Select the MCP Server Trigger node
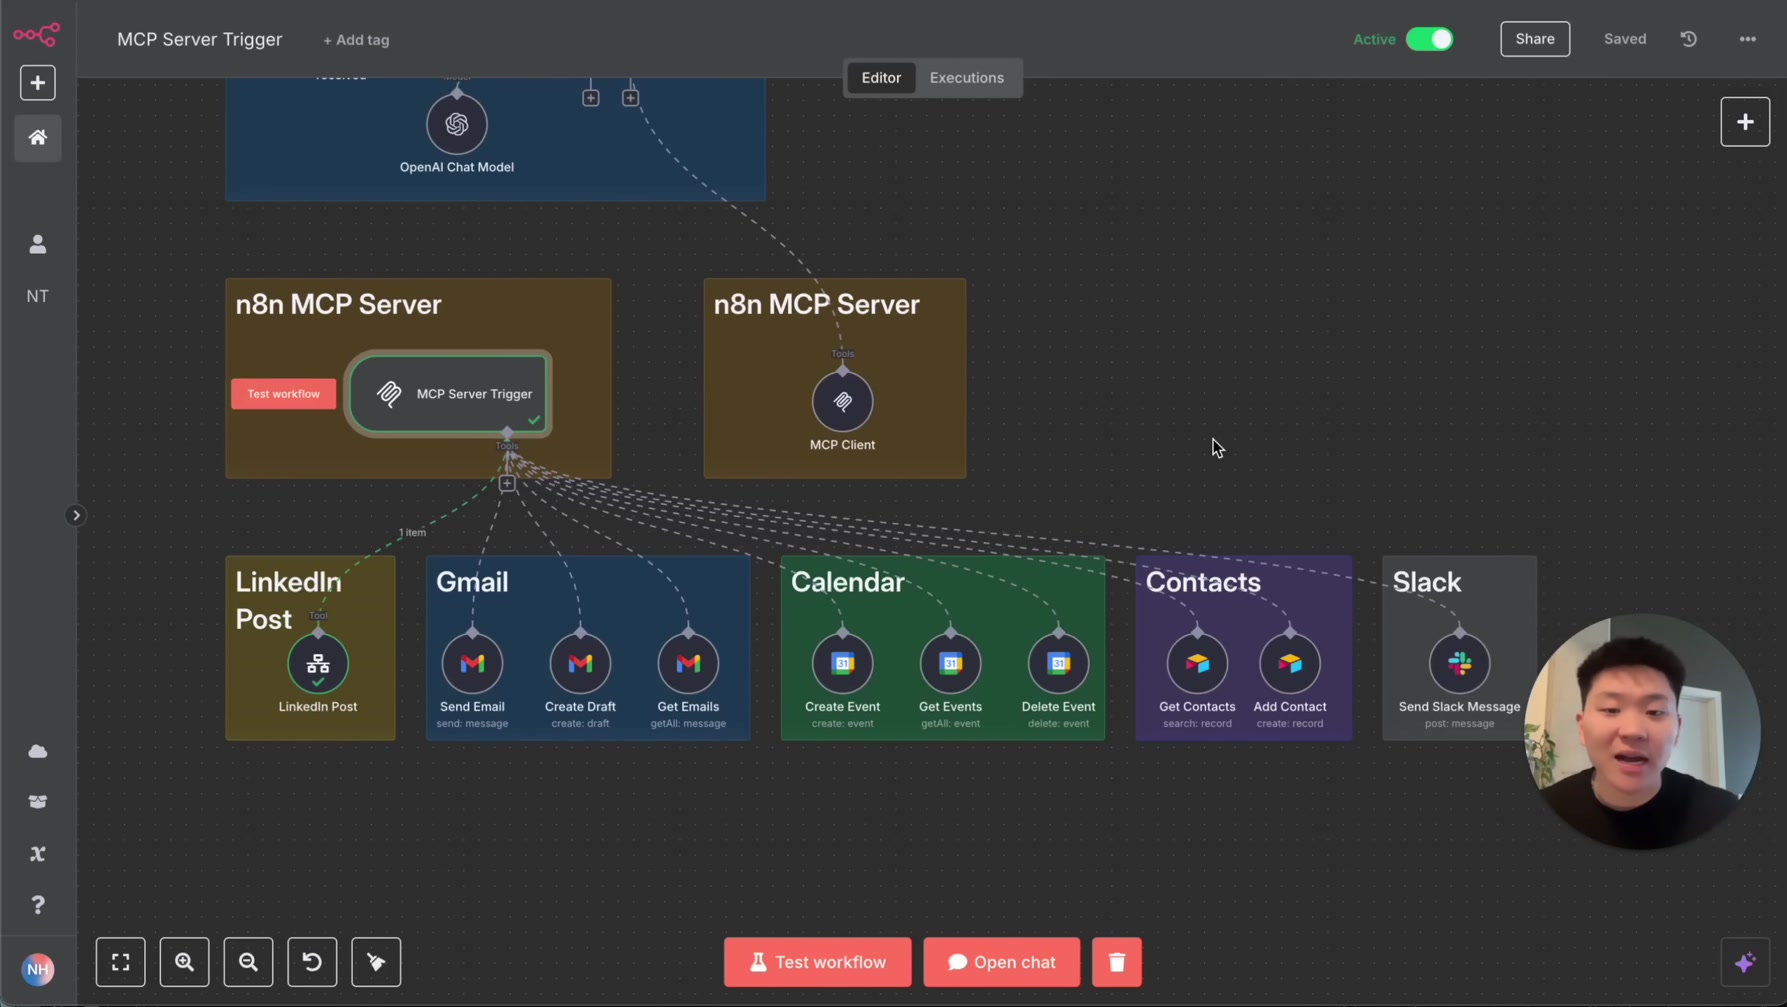Image resolution: width=1787 pixels, height=1007 pixels. (x=449, y=394)
